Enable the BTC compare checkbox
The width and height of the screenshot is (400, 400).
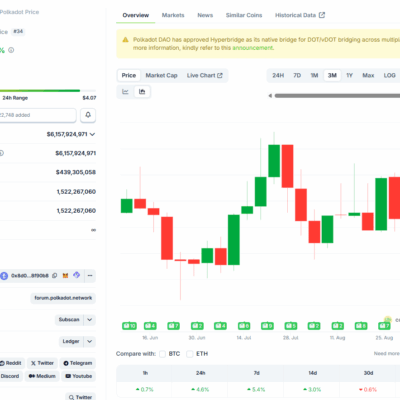(162, 354)
